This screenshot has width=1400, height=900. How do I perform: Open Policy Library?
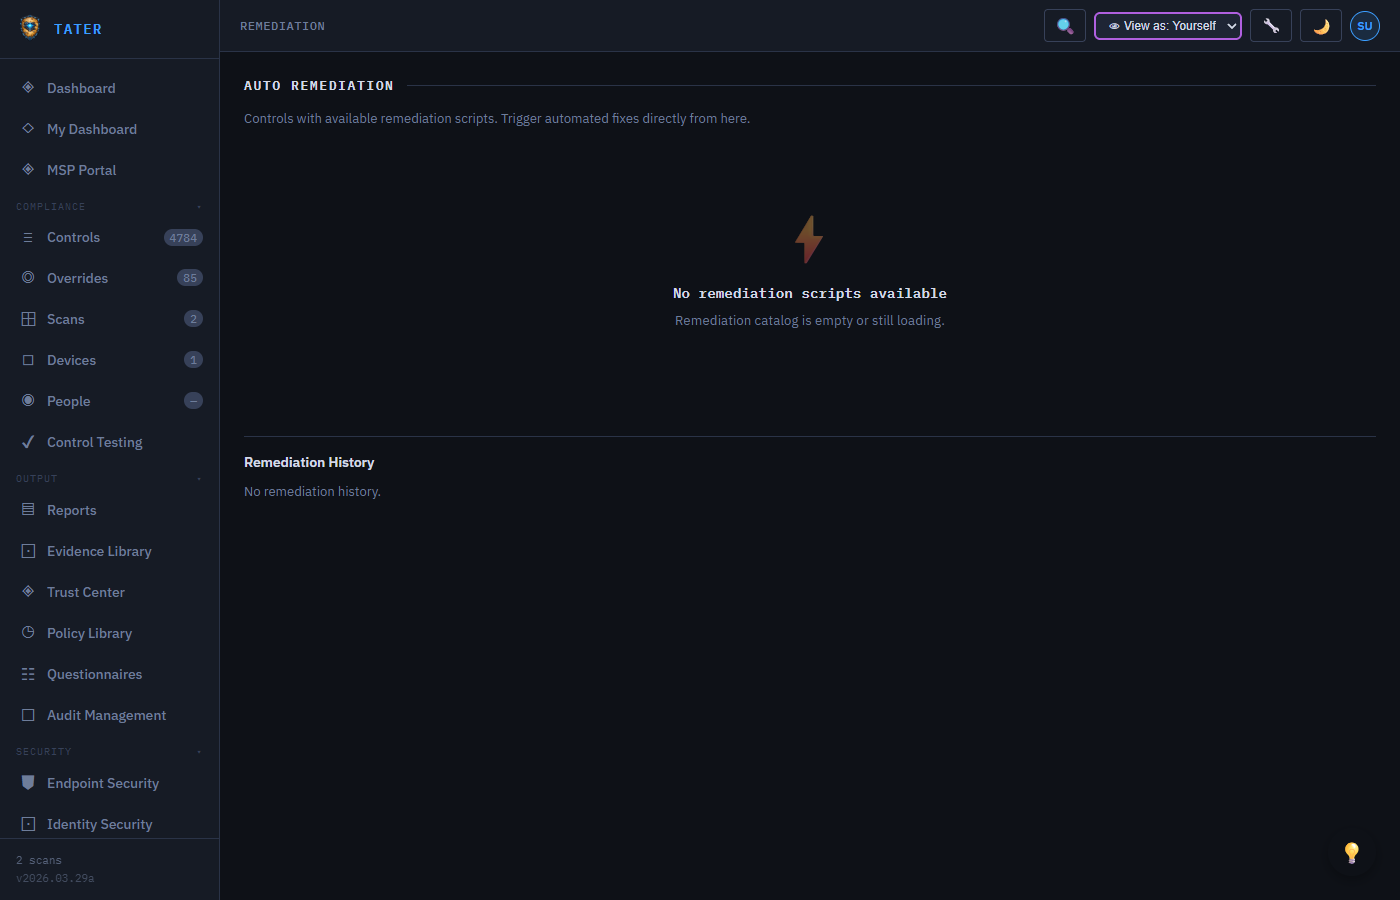(x=89, y=633)
